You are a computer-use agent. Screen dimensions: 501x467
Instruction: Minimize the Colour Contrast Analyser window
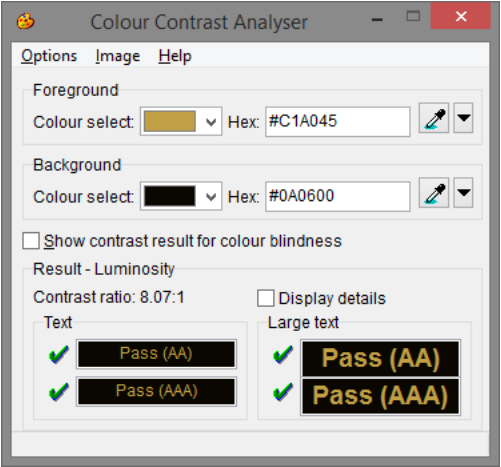tap(377, 19)
